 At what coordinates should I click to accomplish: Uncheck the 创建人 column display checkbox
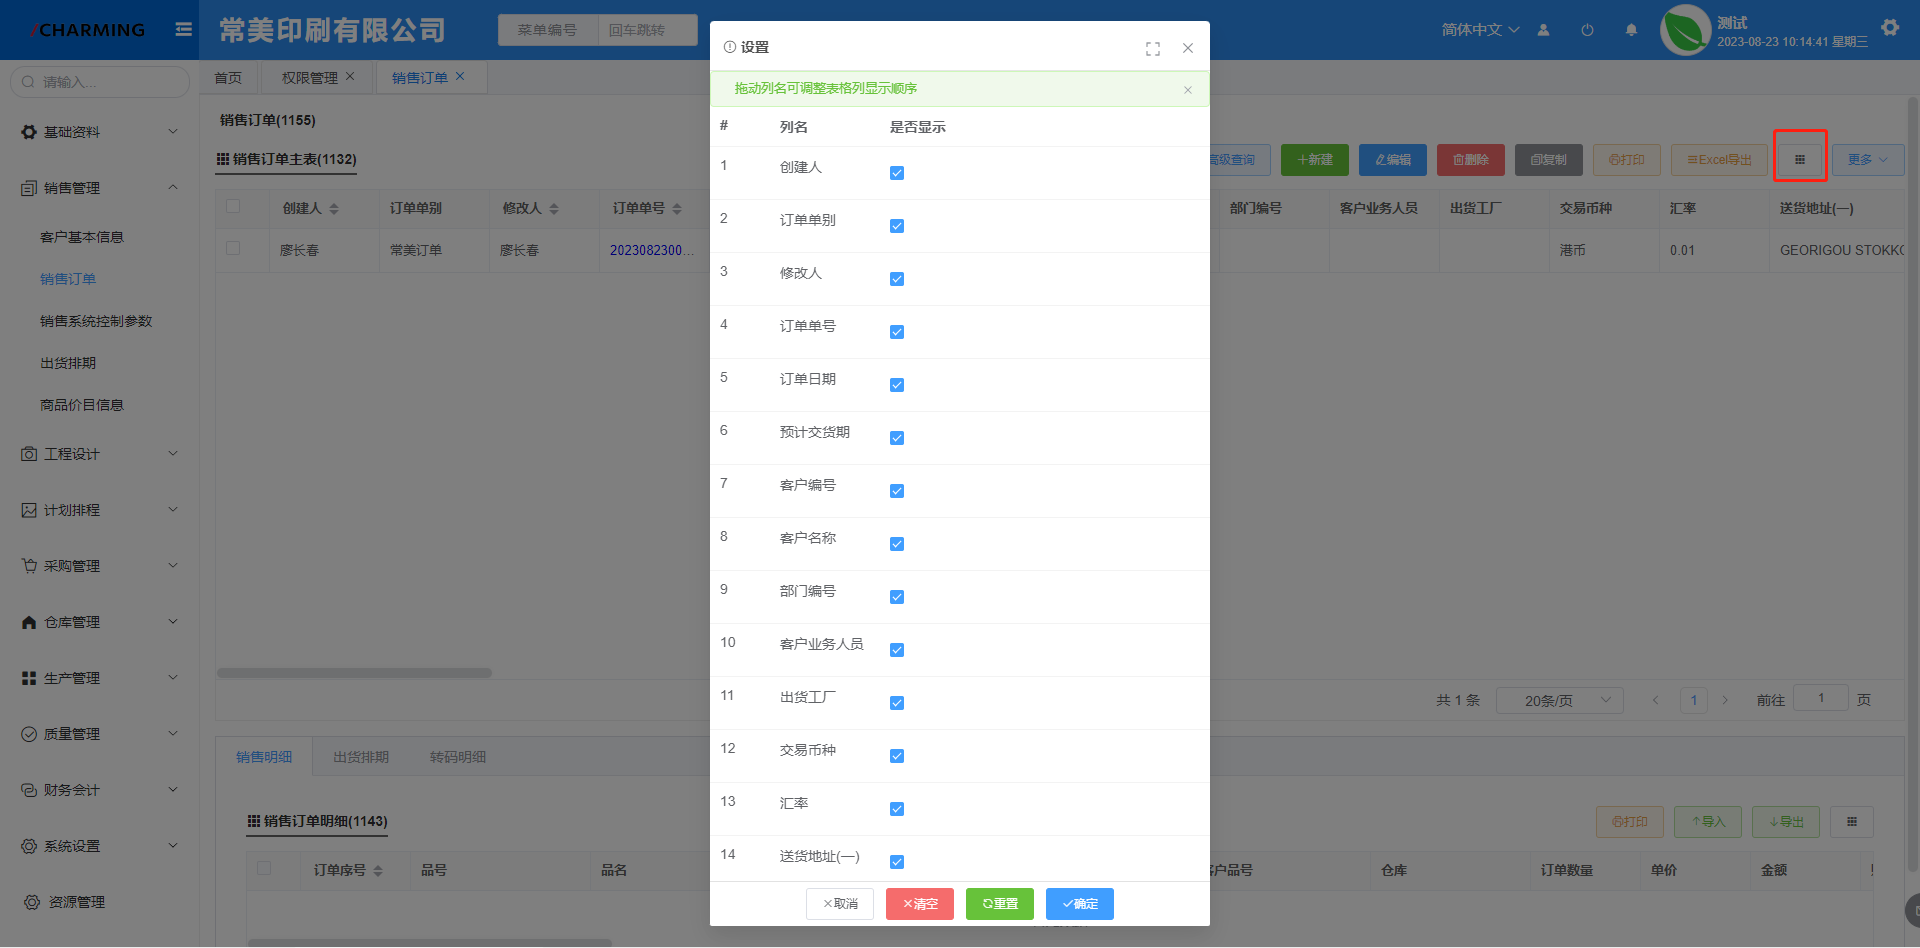coord(897,173)
